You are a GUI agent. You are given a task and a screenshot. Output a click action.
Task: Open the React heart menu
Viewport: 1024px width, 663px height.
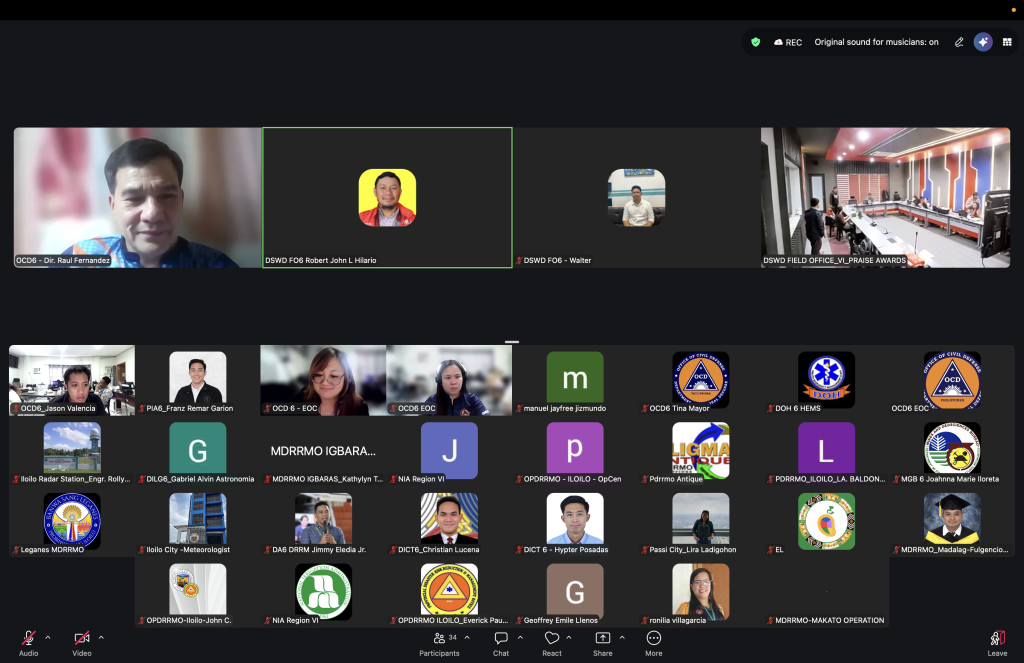[552, 643]
